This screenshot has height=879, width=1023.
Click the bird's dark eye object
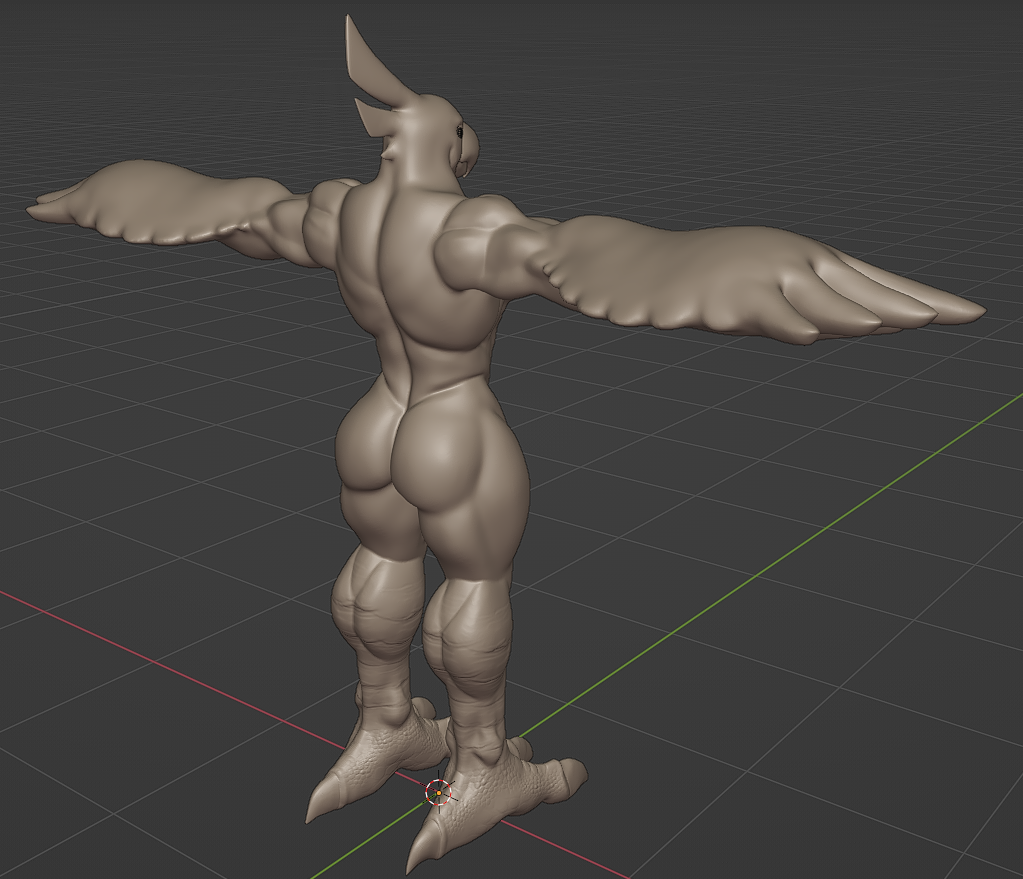459,131
